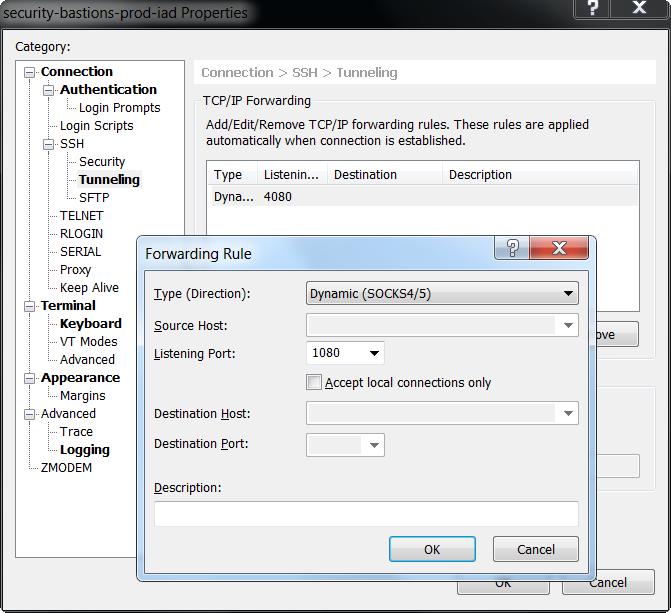Click the Description text field
The height and width of the screenshot is (613, 671).
point(366,514)
